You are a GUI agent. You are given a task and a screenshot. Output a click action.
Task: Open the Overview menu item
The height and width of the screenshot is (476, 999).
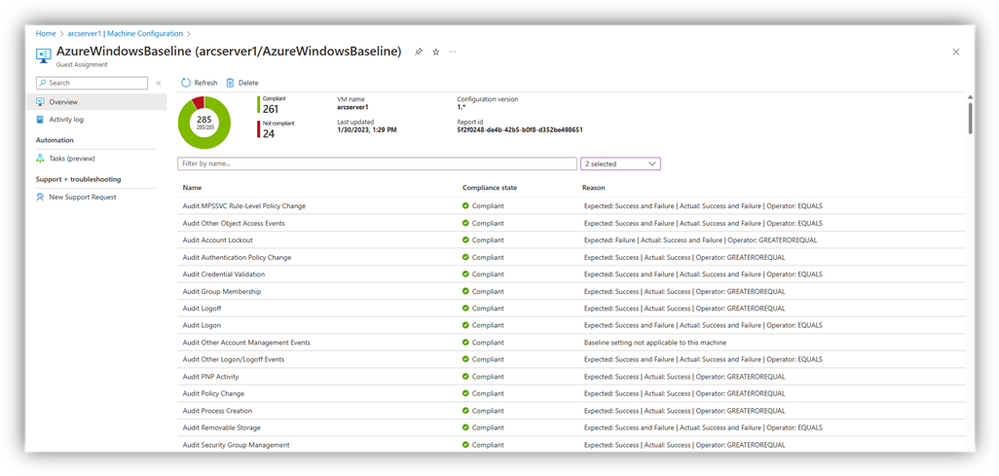tap(97, 102)
